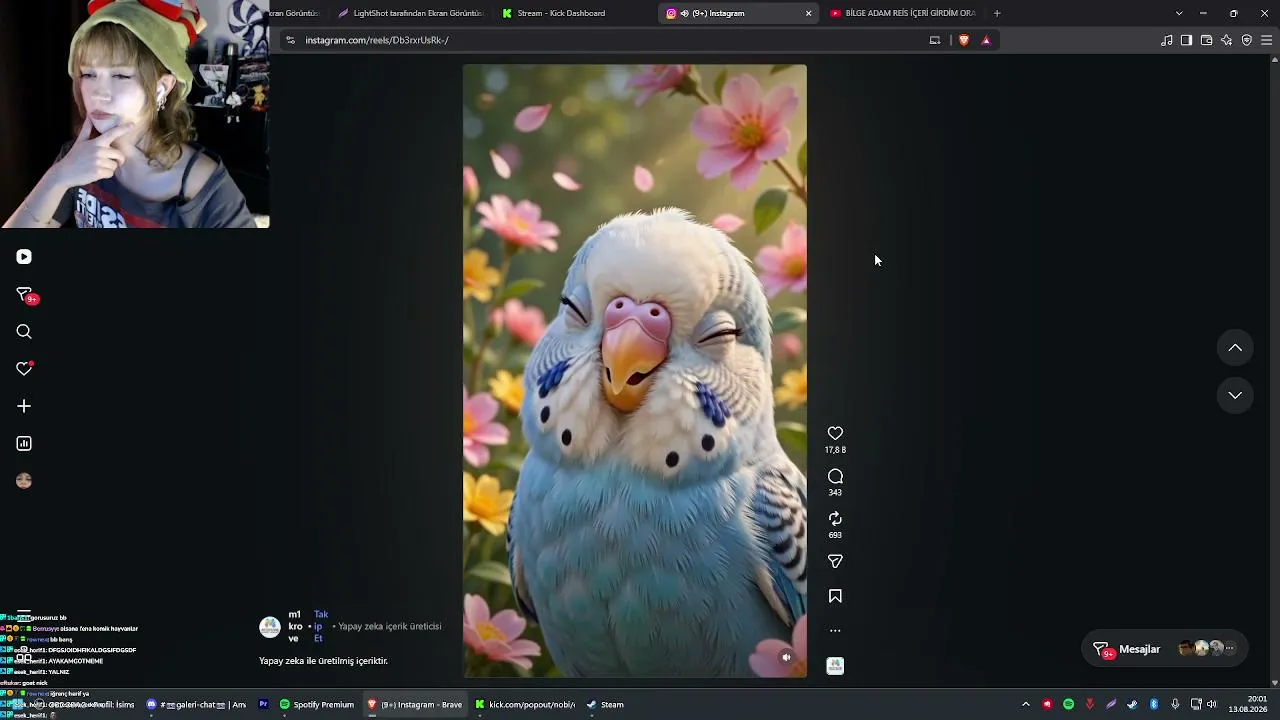Click the Steam icon in system tray
Image resolution: width=1280 pixels, height=720 pixels.
click(x=1132, y=704)
